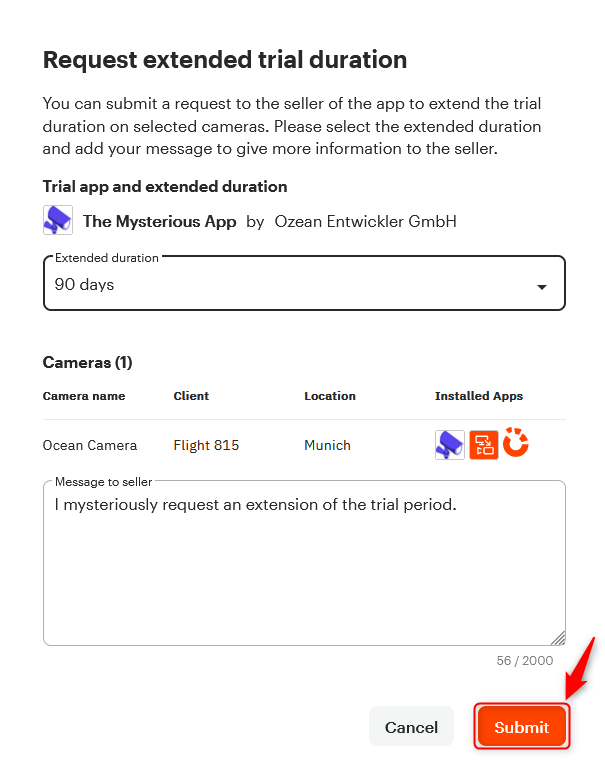This screenshot has width=605, height=770.
Task: Click the Trial app and extended duration label
Action: [x=165, y=187]
